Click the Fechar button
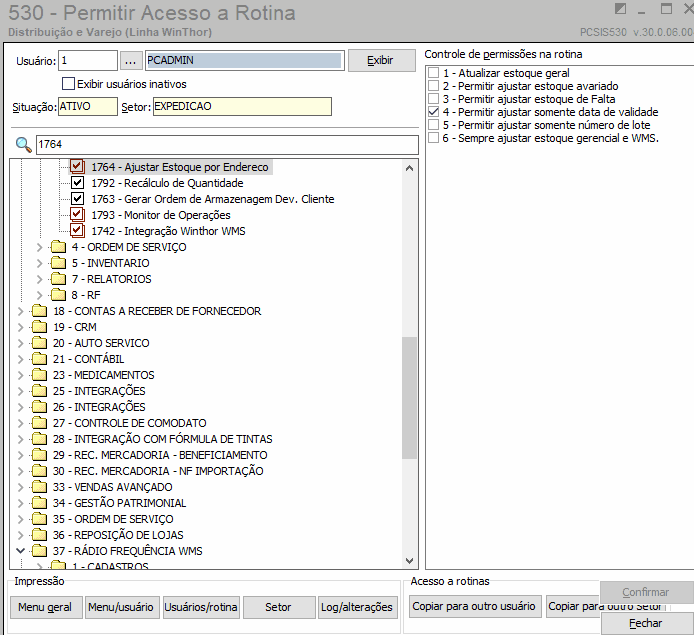The width and height of the screenshot is (694, 635). pyautogui.click(x=646, y=623)
